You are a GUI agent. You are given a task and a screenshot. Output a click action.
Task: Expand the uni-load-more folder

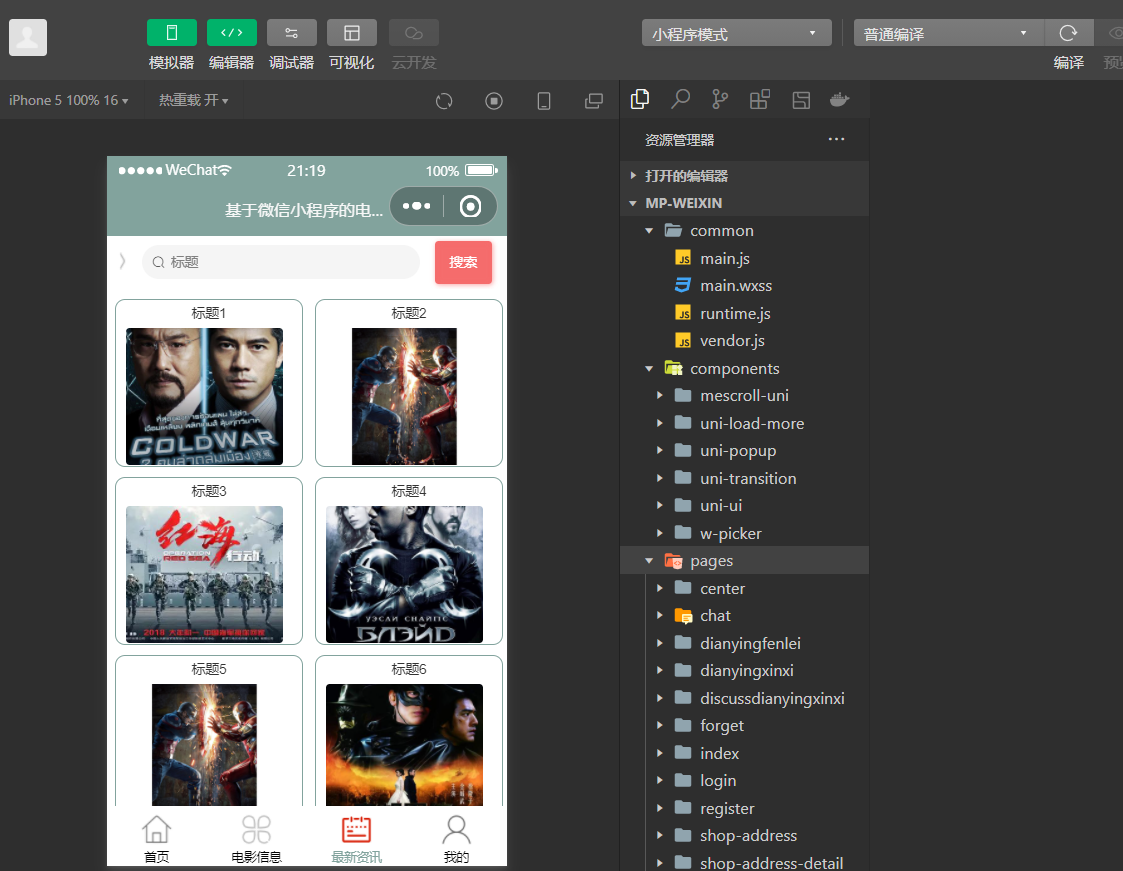(x=745, y=423)
